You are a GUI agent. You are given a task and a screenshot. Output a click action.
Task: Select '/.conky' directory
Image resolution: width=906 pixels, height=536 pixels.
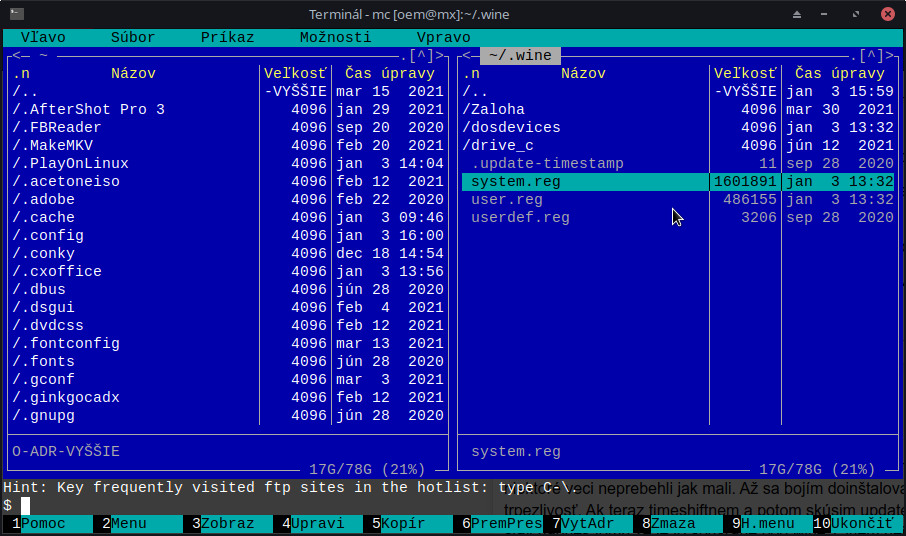tap(228, 253)
